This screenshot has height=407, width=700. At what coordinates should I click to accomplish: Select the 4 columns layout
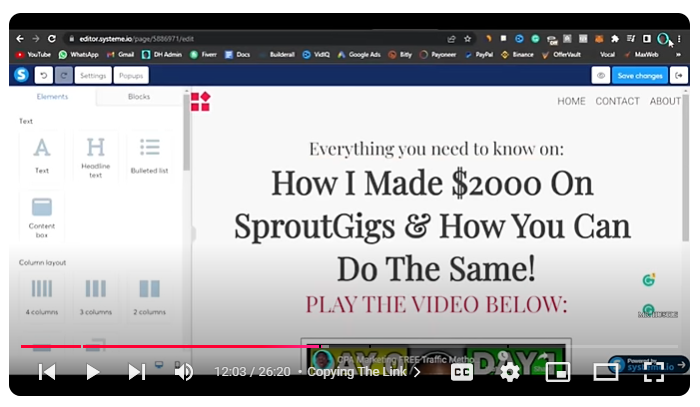point(42,297)
